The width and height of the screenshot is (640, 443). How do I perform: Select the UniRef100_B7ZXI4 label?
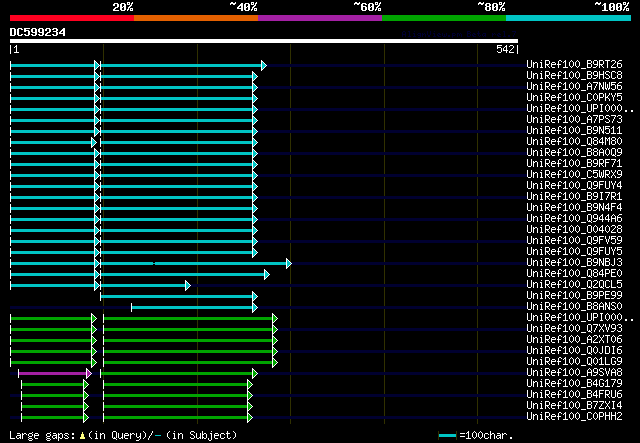click(574, 406)
